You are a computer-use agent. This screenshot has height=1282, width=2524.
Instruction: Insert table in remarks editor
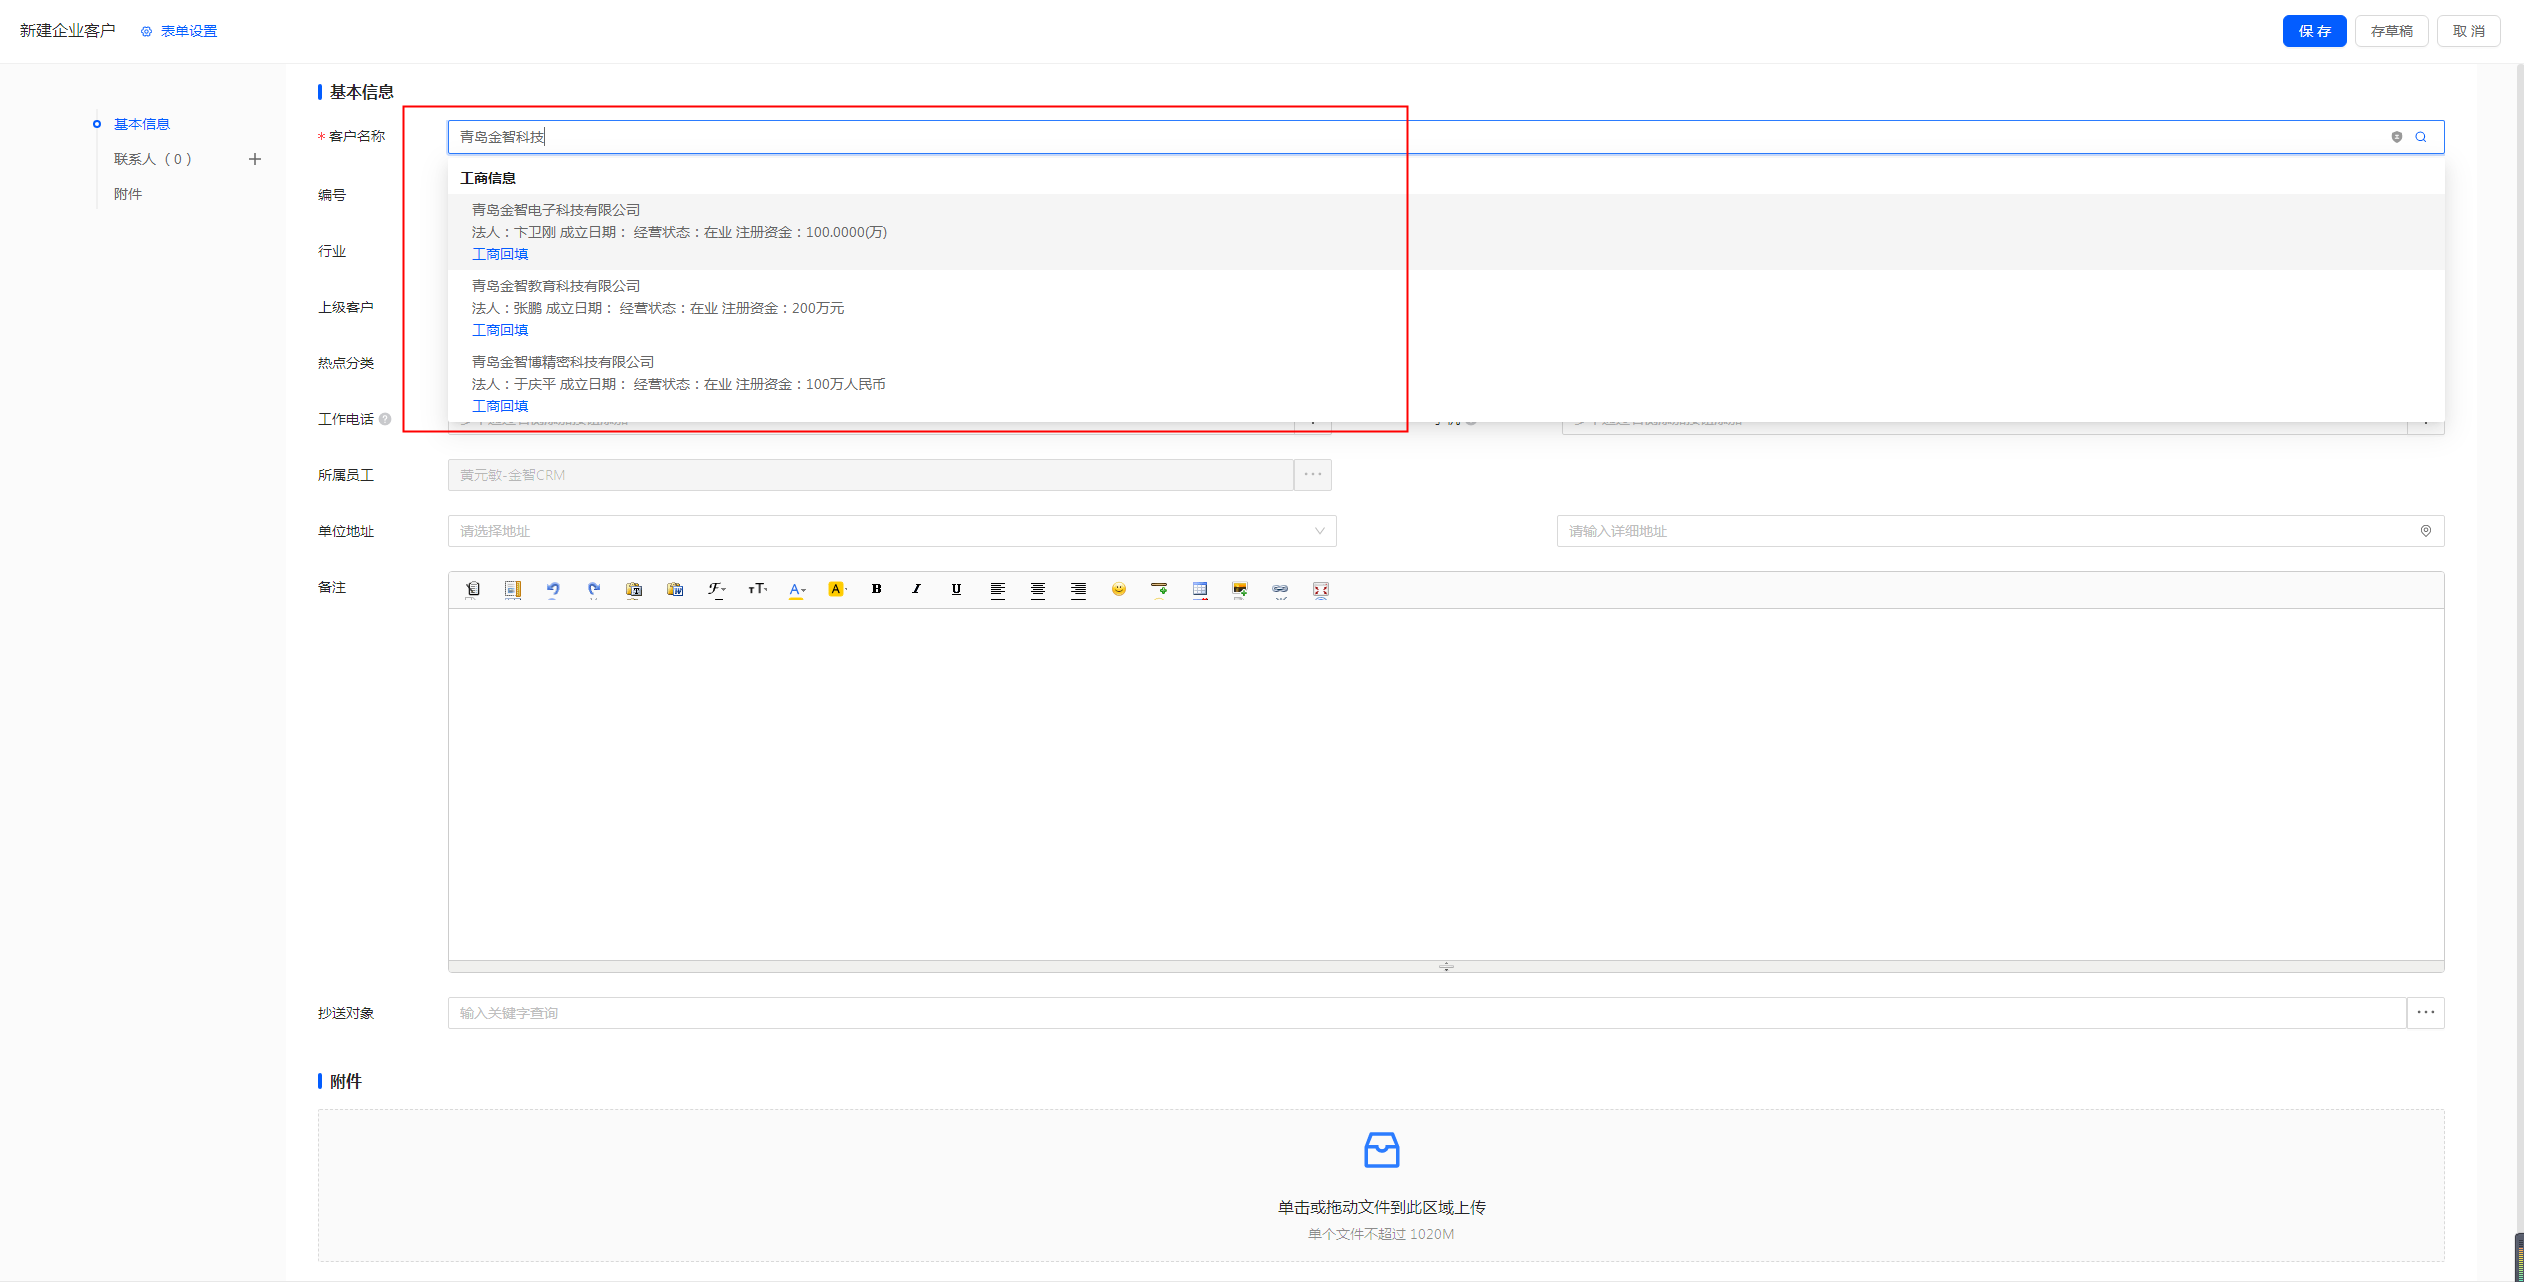tap(1200, 590)
